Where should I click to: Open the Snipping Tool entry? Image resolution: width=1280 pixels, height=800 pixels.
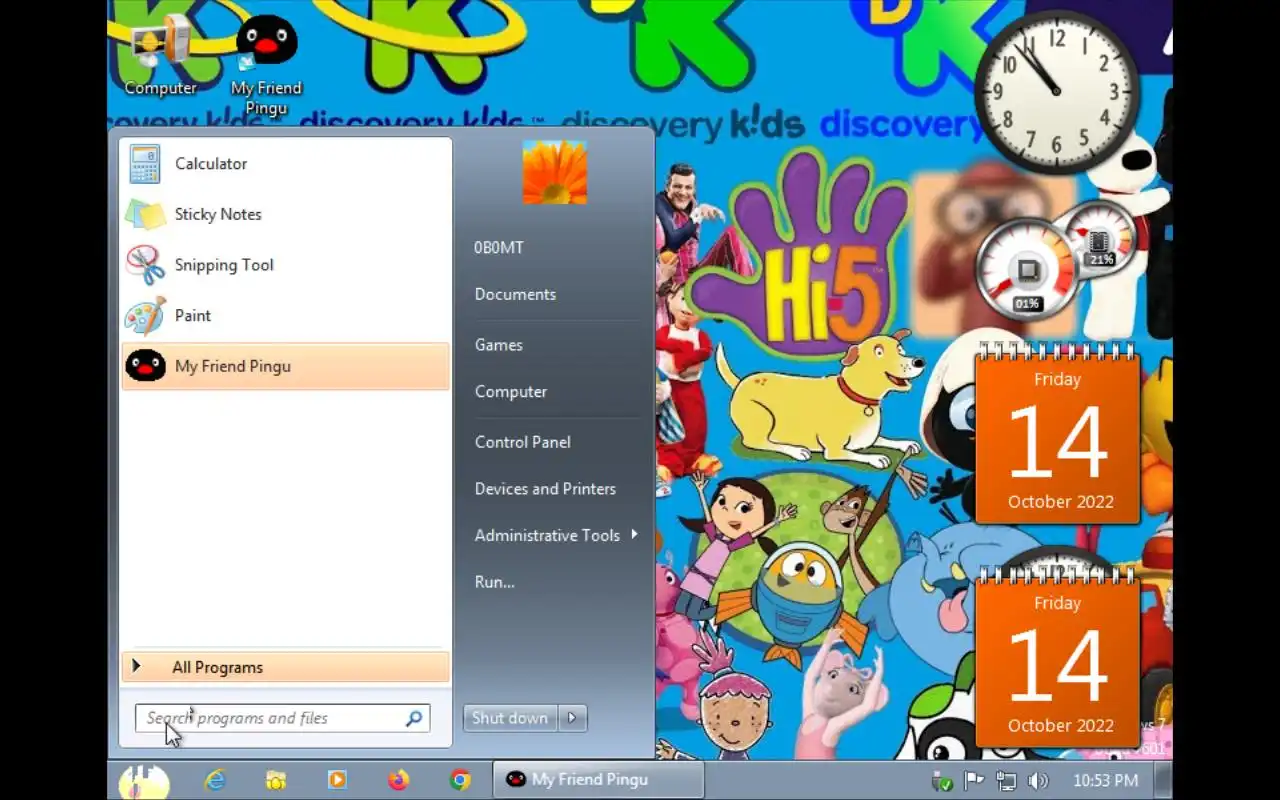point(285,265)
